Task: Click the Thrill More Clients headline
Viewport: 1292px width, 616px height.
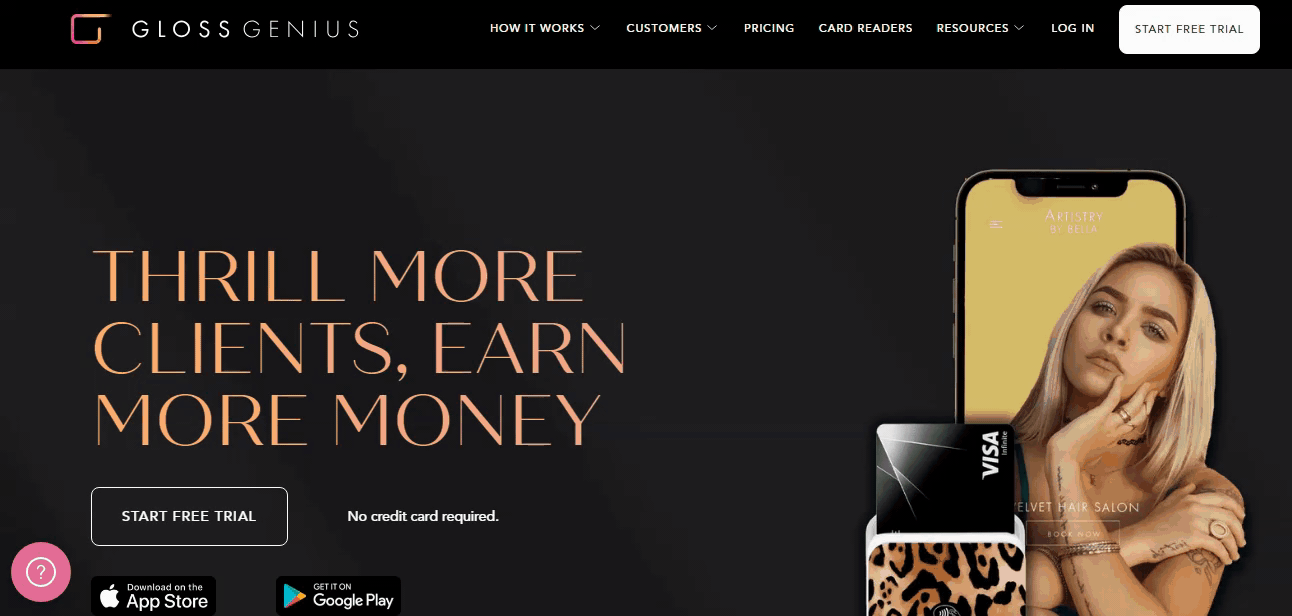Action: pos(359,347)
